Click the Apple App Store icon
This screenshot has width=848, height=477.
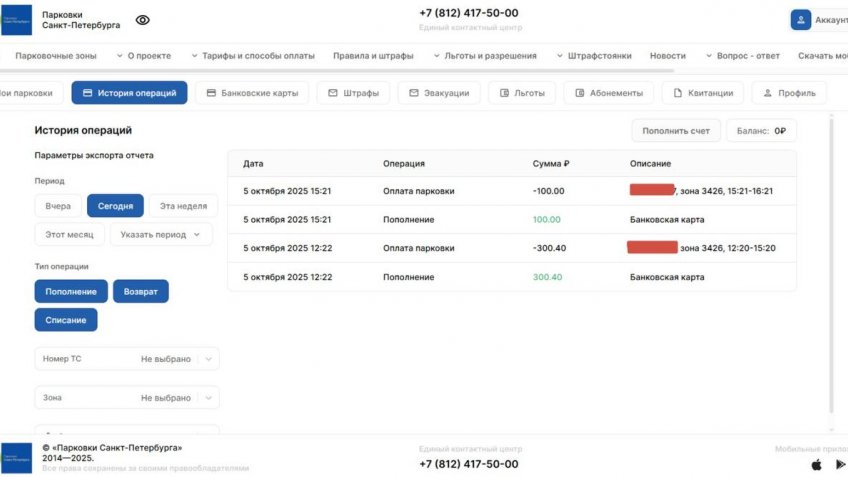tap(816, 465)
